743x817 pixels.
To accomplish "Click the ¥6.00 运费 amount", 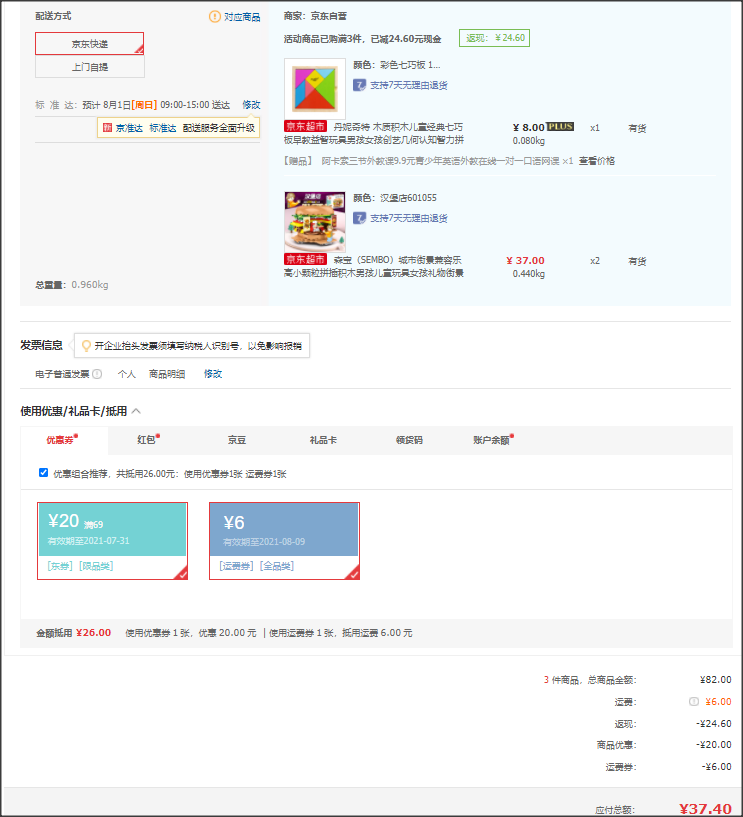I will [x=718, y=702].
